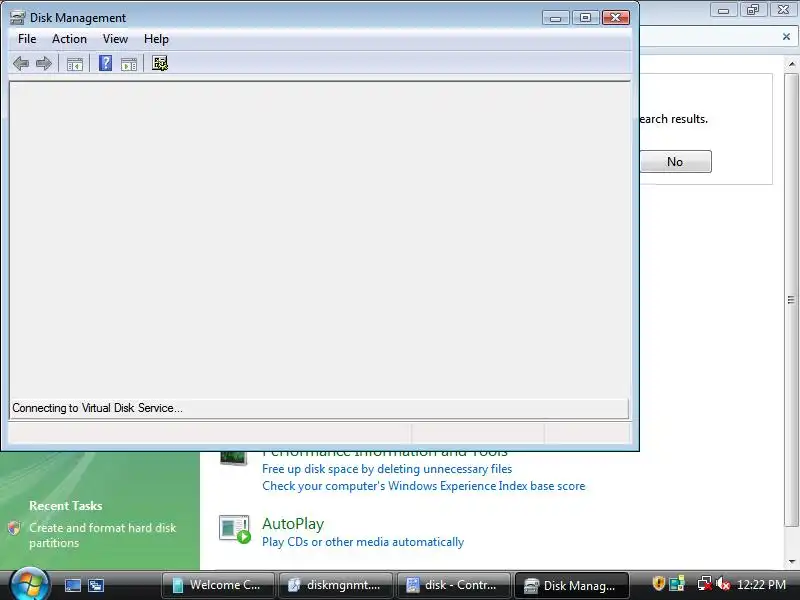This screenshot has width=800, height=600.
Task: Switch to the disk - Contr... taskbar button
Action: point(453,585)
